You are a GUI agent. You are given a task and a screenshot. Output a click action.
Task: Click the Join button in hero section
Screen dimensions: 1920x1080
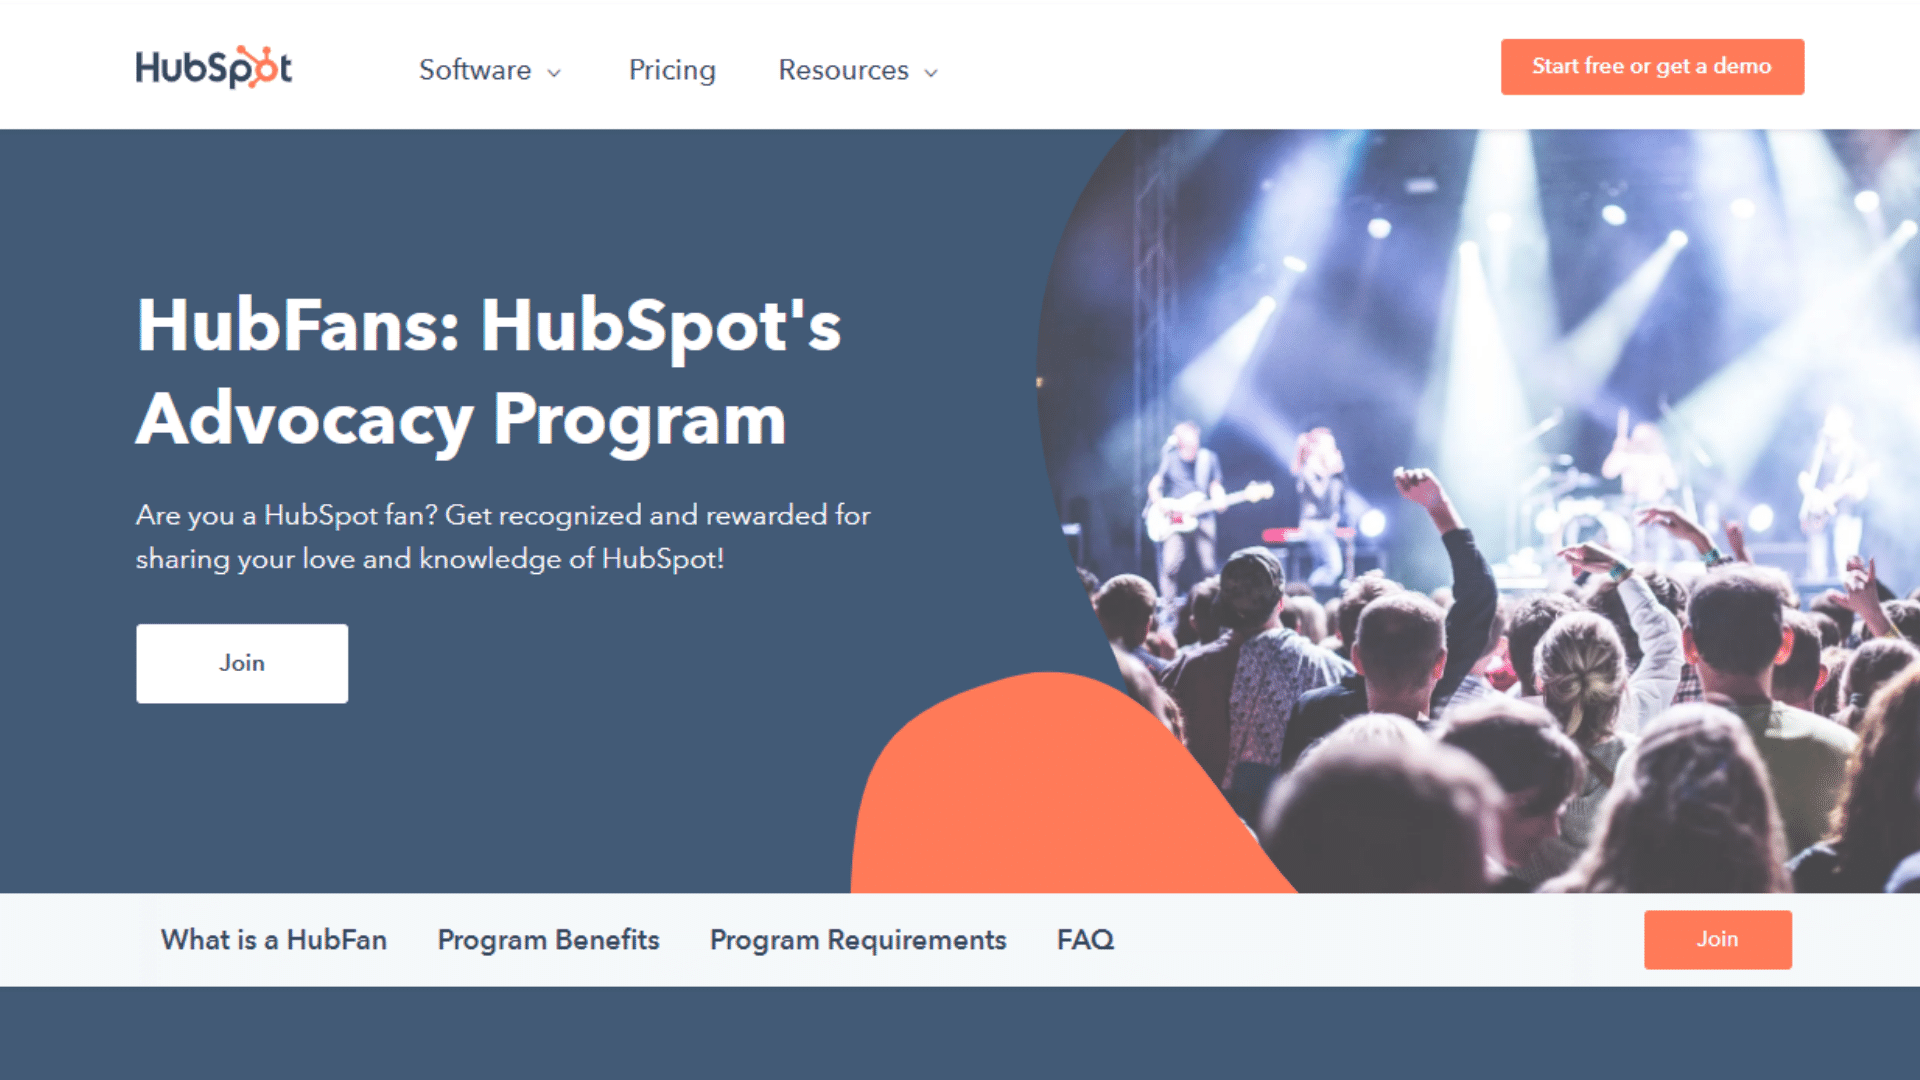pyautogui.click(x=241, y=663)
